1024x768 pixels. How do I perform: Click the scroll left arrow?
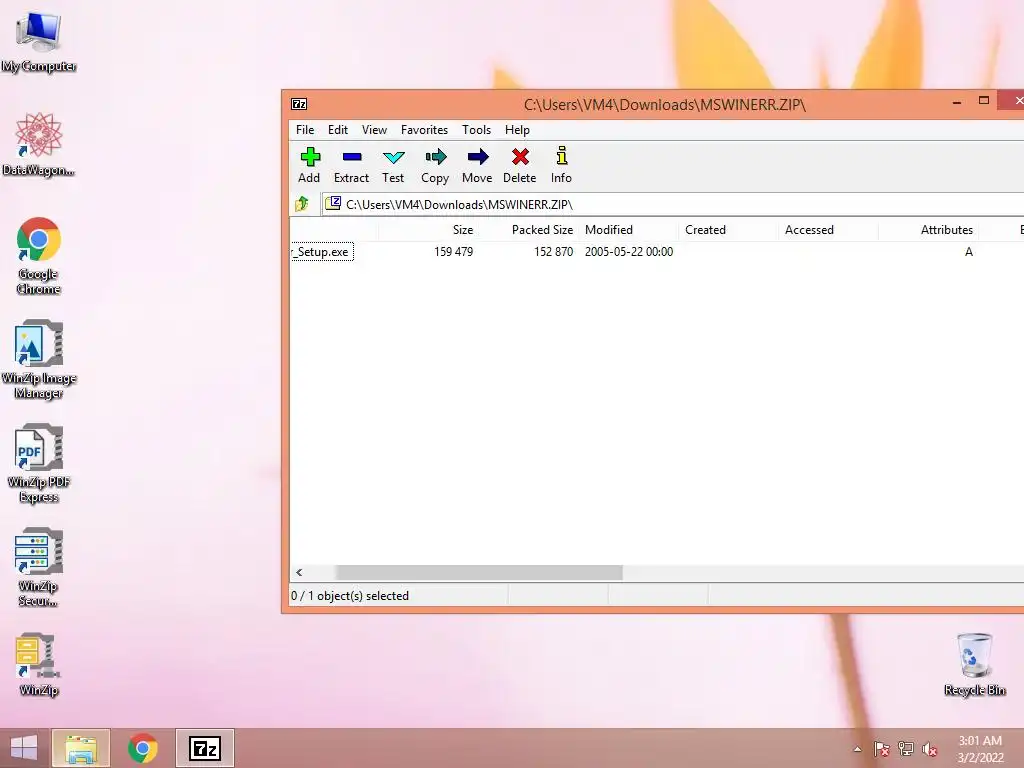(299, 573)
